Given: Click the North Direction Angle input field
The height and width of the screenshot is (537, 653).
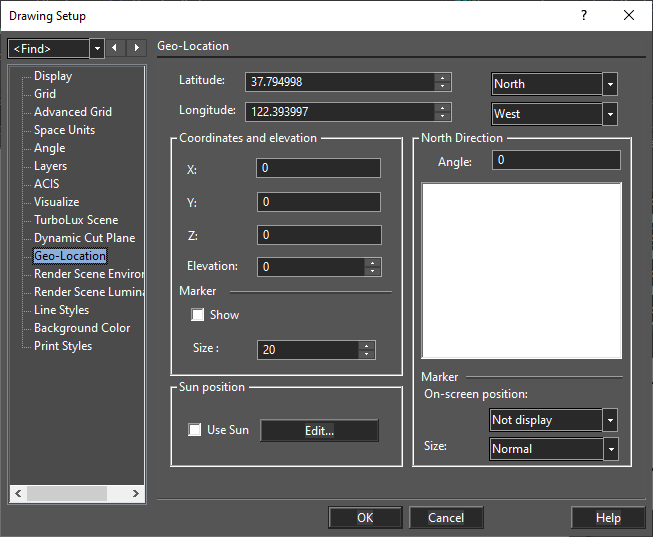Looking at the screenshot, I should (556, 160).
